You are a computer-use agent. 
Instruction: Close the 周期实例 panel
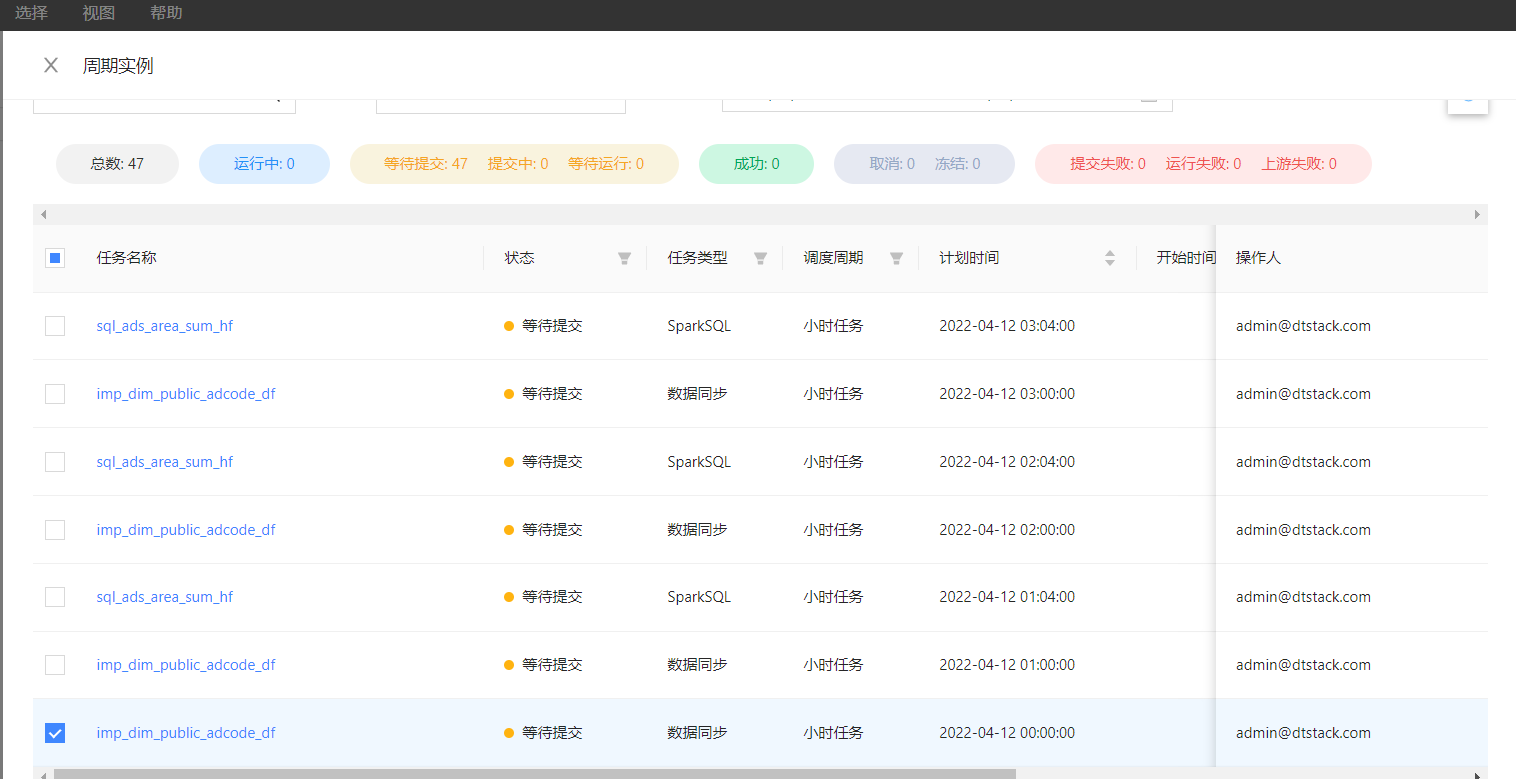click(x=50, y=64)
